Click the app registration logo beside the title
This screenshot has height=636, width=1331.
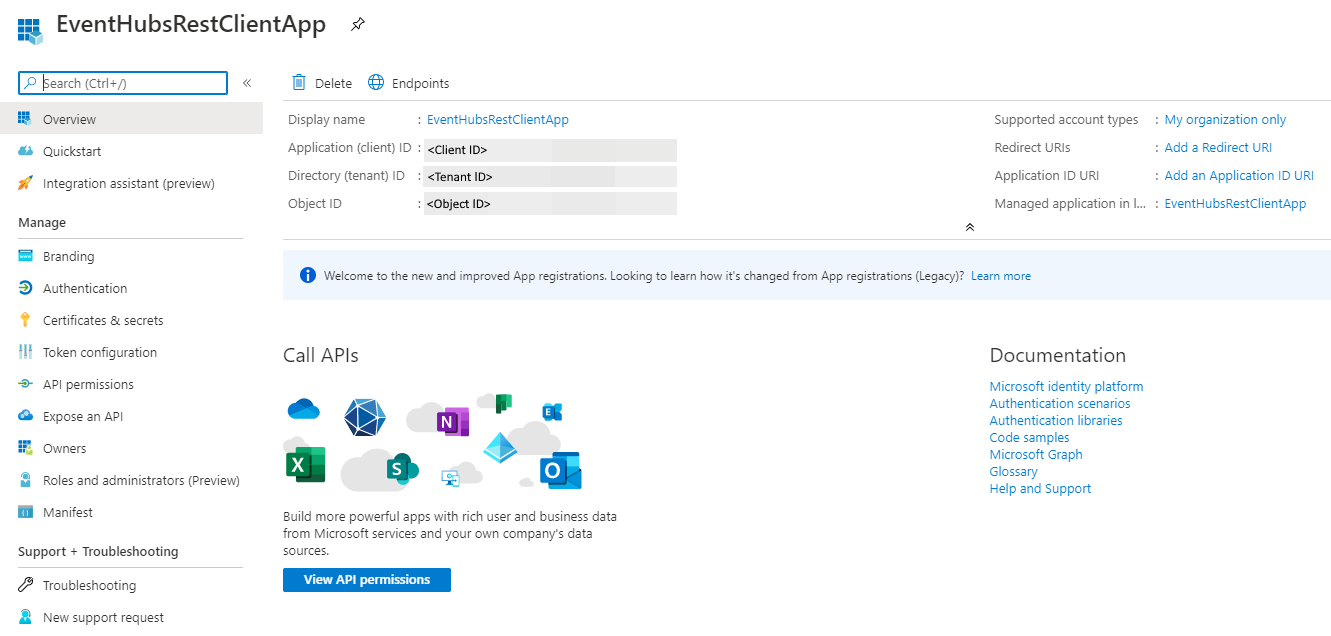pos(29,31)
